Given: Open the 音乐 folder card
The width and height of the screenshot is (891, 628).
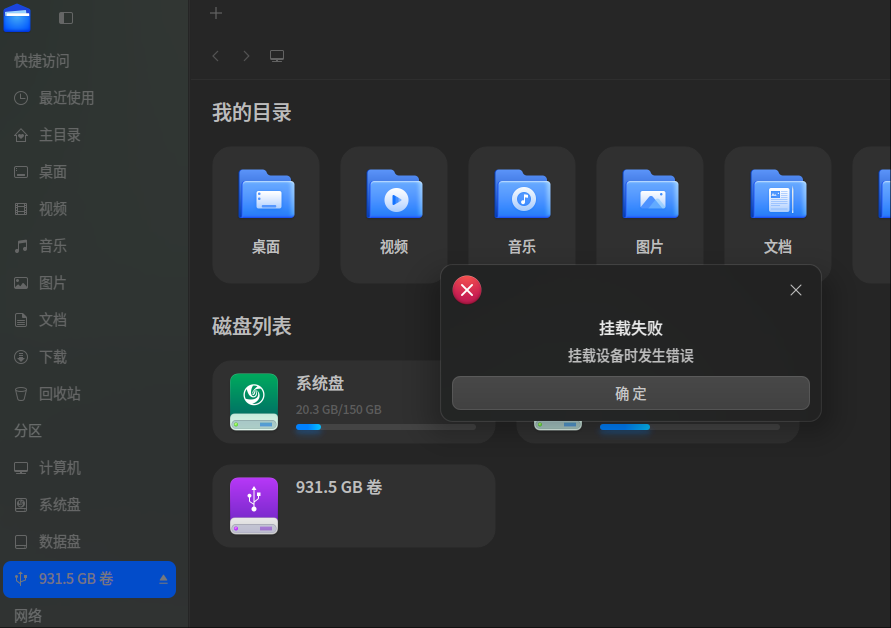Looking at the screenshot, I should pyautogui.click(x=522, y=207).
